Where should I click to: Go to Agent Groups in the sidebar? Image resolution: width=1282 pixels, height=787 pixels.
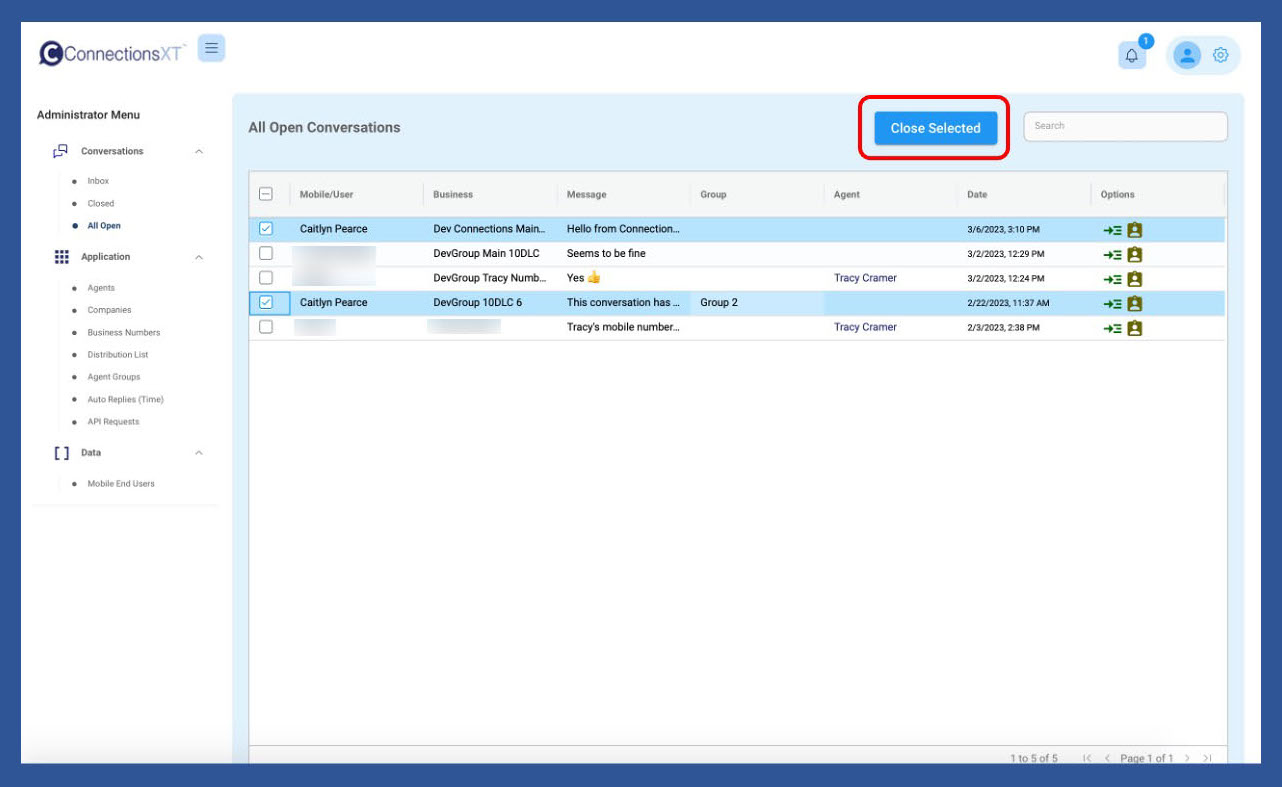click(114, 377)
